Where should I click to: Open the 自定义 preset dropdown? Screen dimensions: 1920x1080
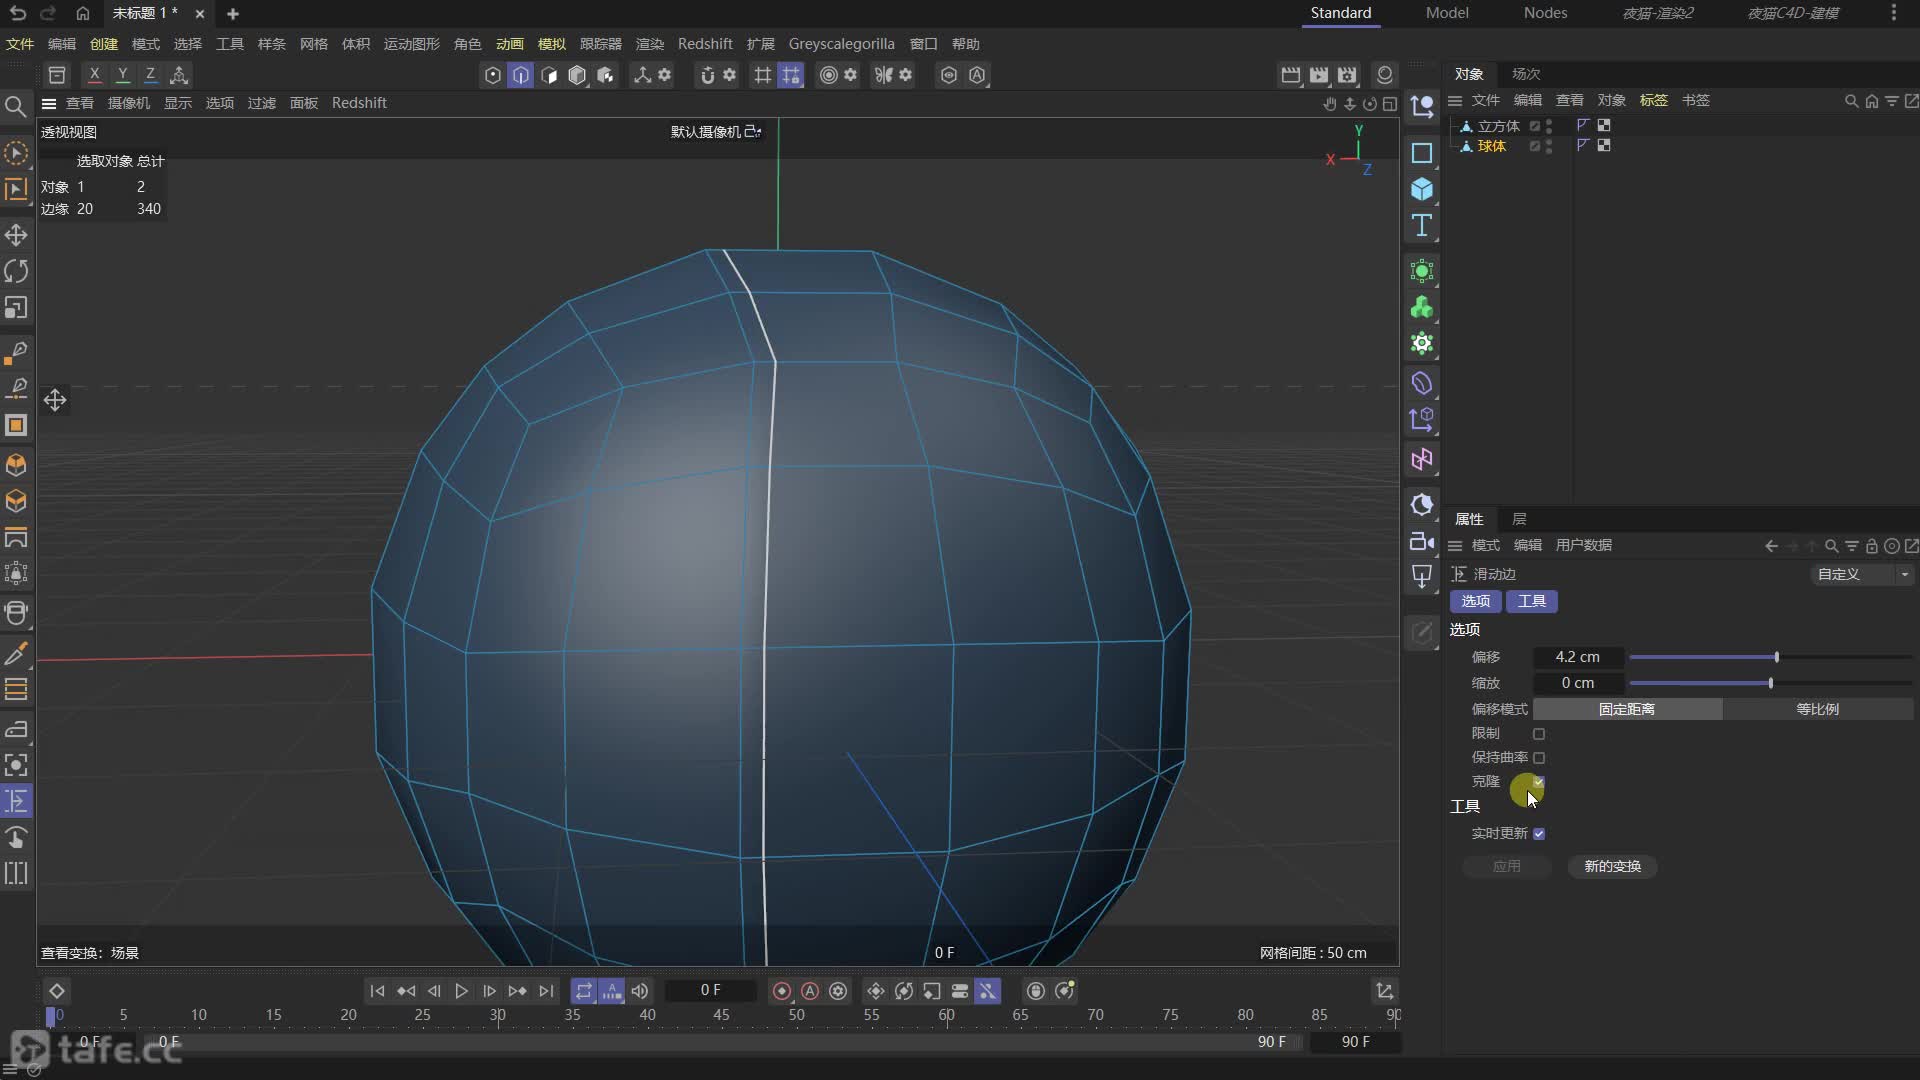1863,574
